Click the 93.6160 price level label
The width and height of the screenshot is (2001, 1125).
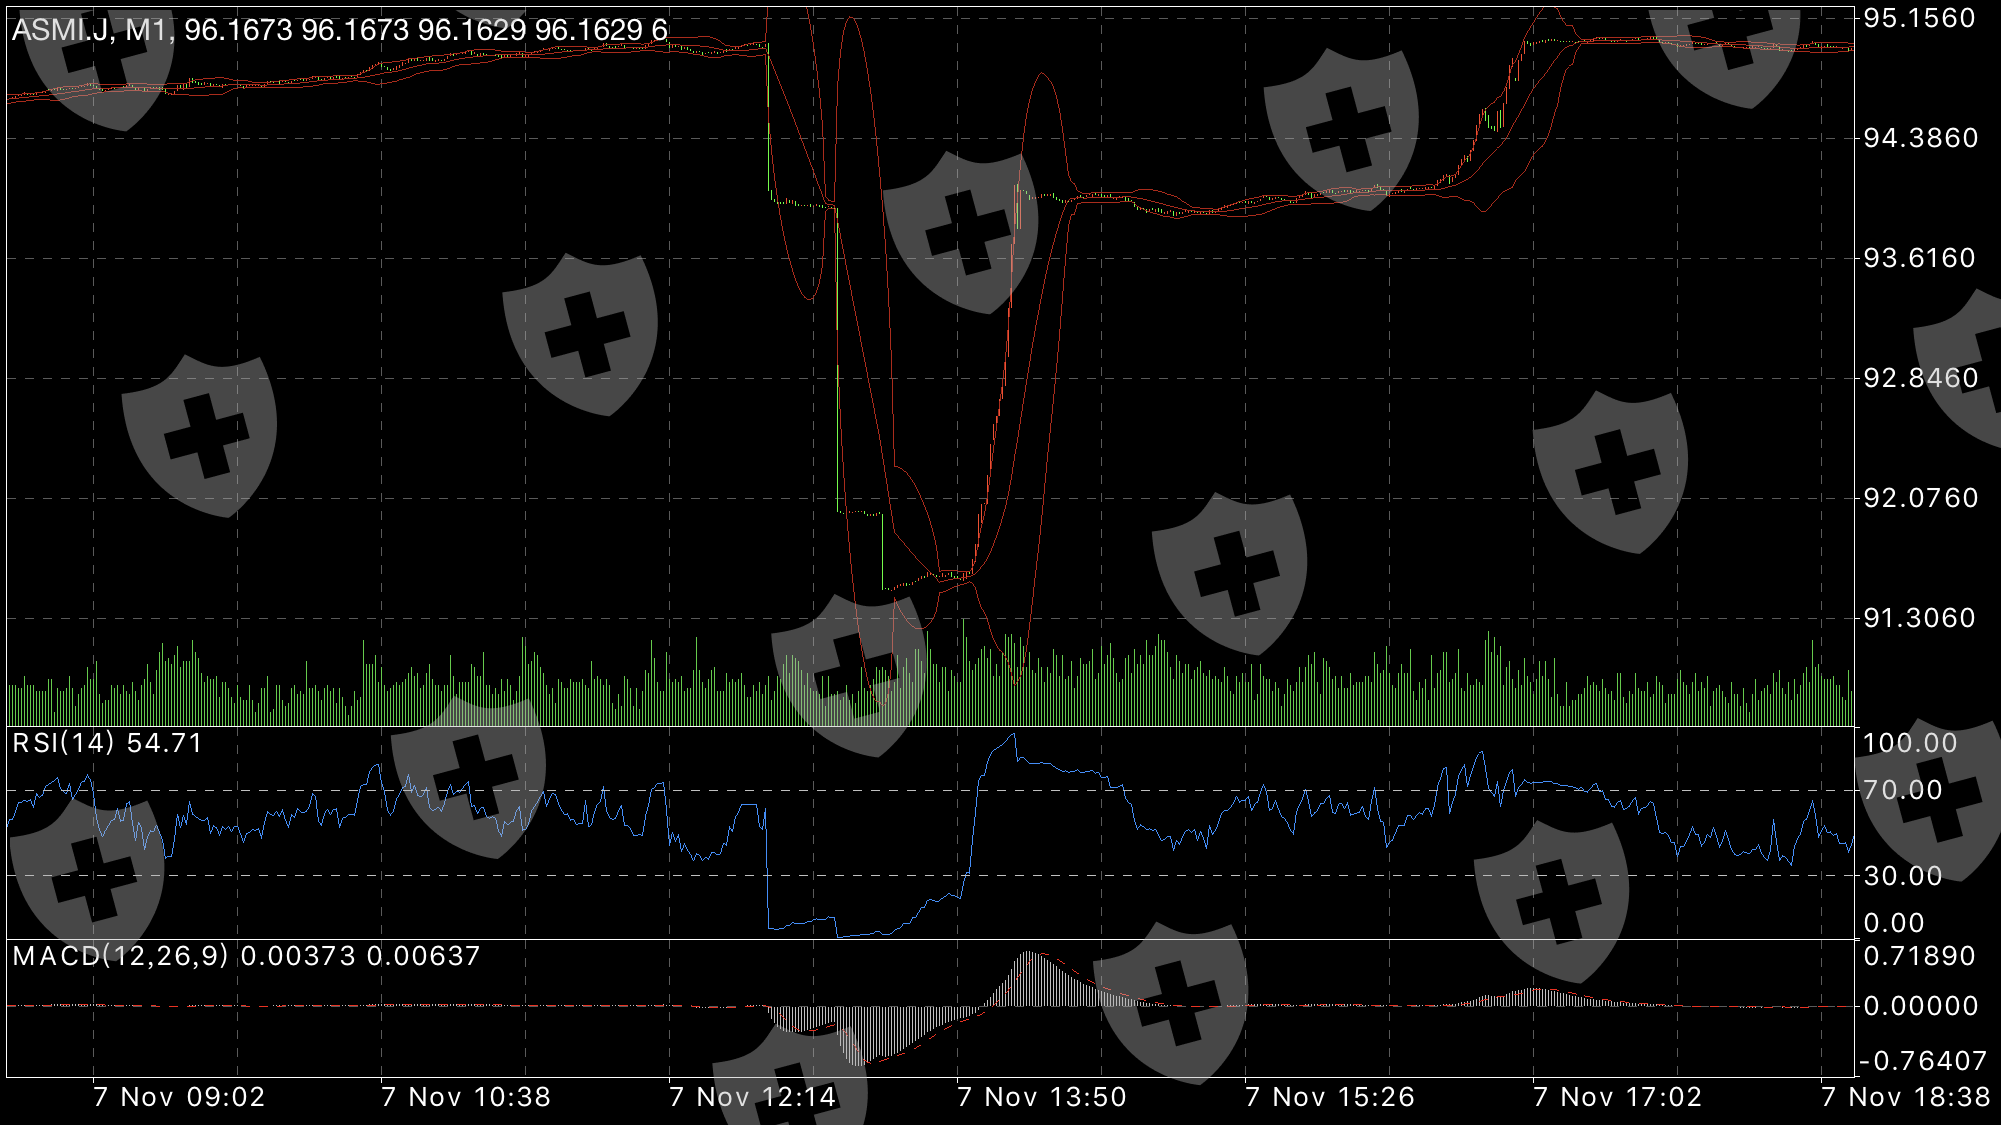(x=1919, y=258)
